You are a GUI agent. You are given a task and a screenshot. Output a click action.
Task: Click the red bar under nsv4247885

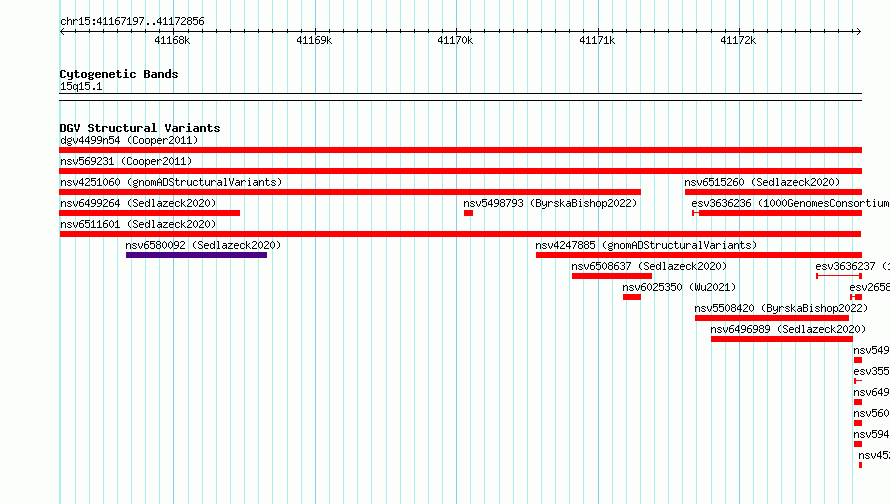coord(699,255)
